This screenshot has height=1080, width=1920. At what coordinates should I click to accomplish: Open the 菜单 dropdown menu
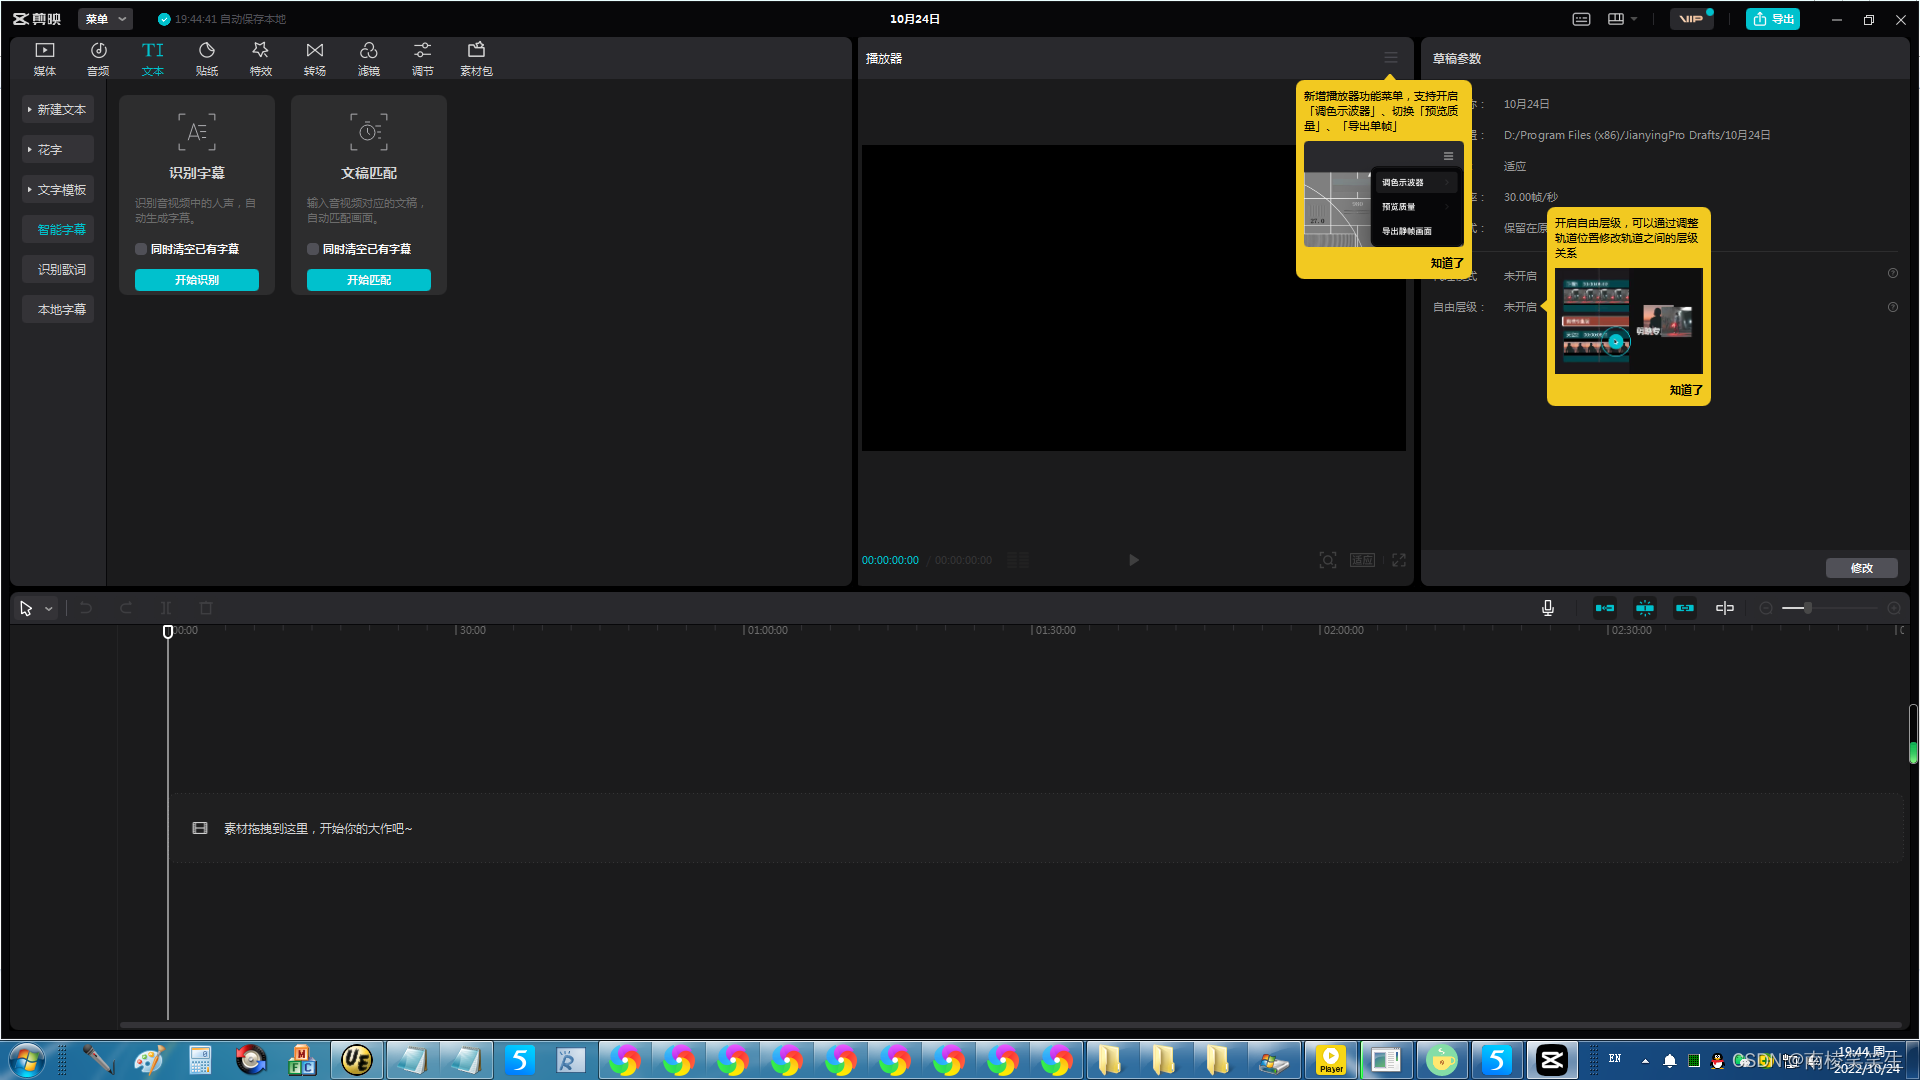[x=105, y=19]
